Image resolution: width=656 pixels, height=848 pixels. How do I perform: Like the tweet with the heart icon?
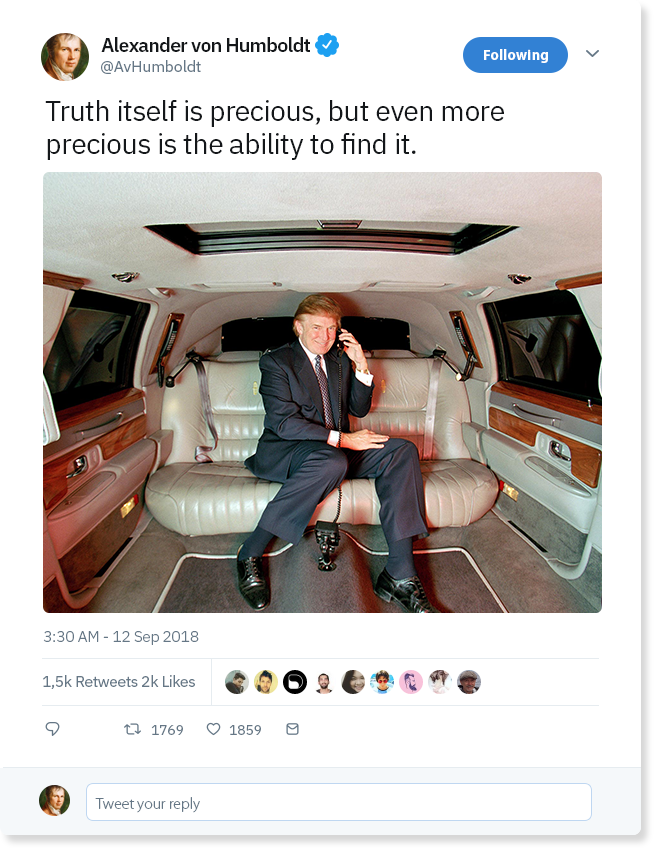point(213,730)
